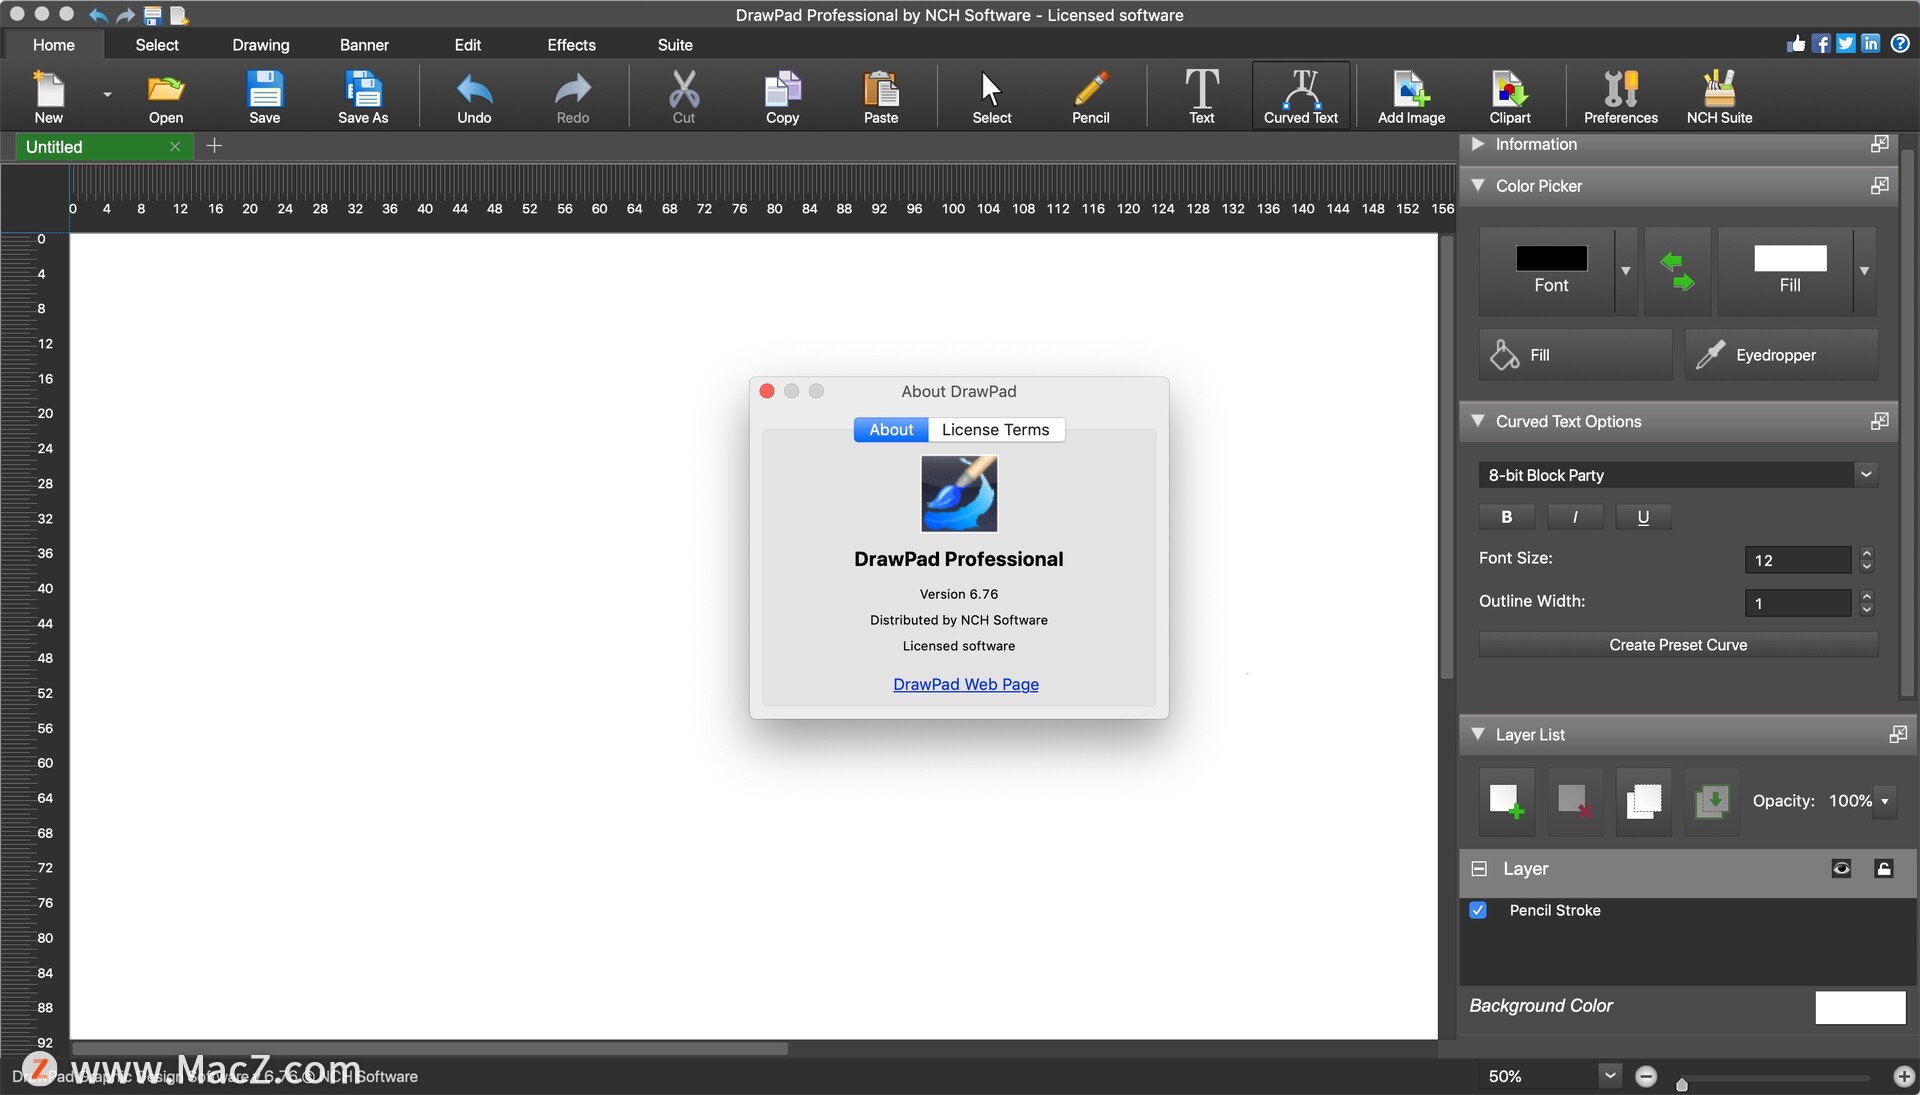
Task: Click the Font Size input field
Action: (x=1797, y=560)
